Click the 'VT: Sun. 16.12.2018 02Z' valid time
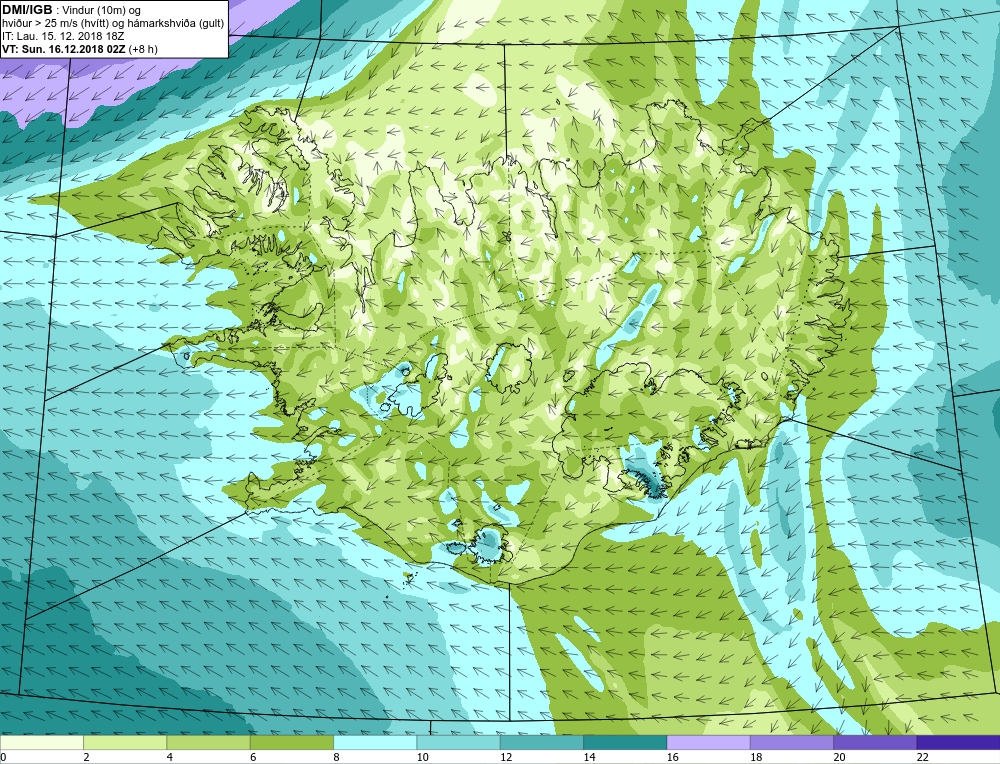This screenshot has width=1000, height=764. pos(63,49)
